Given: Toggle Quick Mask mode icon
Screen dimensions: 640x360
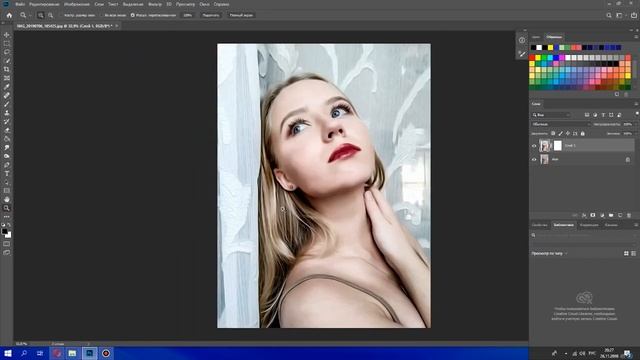Looking at the screenshot, I should click(7, 244).
